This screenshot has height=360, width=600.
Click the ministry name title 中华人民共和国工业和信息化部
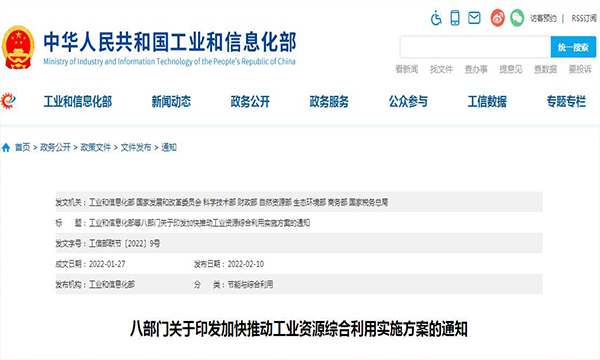pyautogui.click(x=170, y=42)
